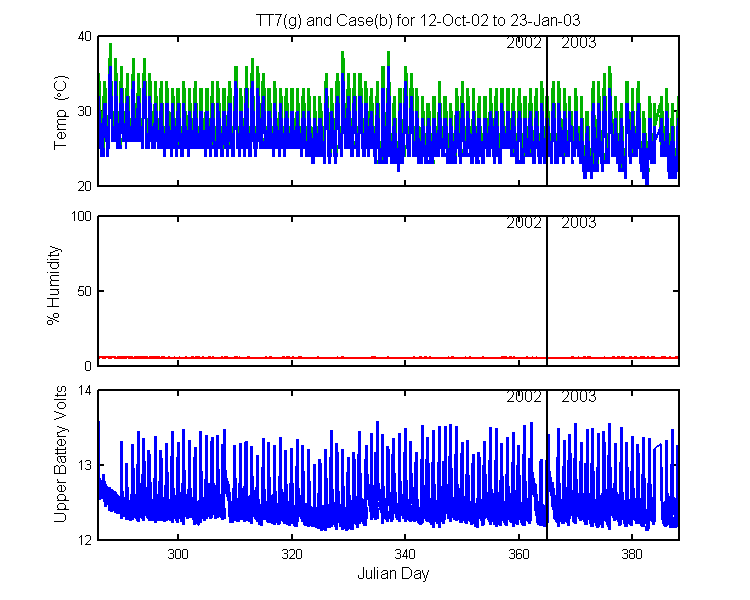Click the '340' Julian Day tick label
The image size is (750, 600).
point(405,554)
